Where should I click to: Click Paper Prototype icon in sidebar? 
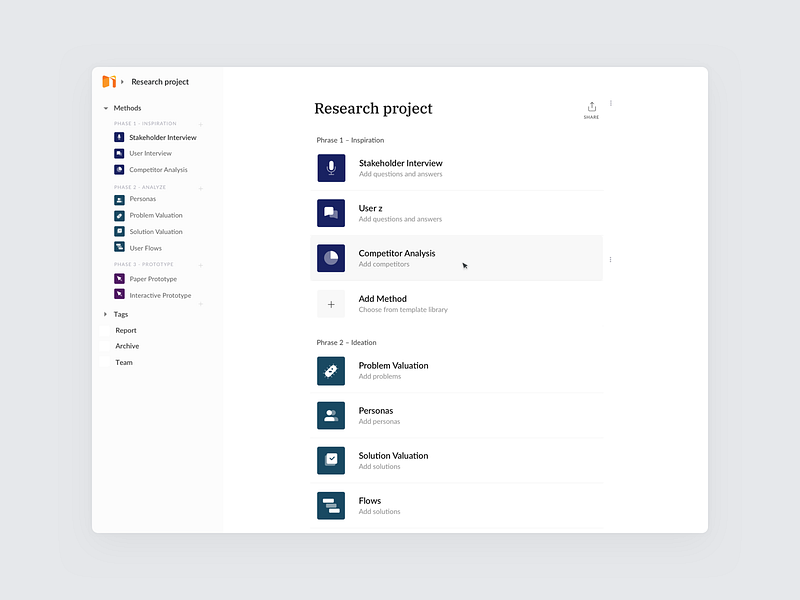[119, 279]
